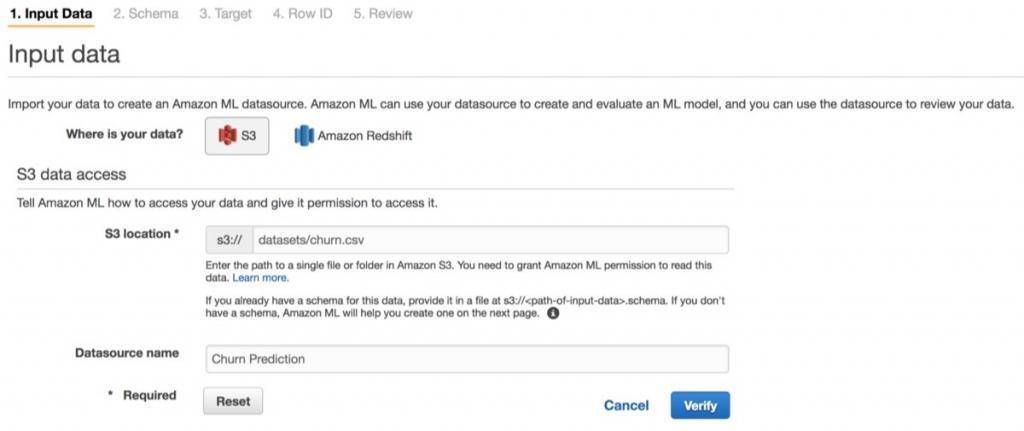Screen dimensions: 1024x431
Task: Click Cancel to abort datasource creation
Action: point(626,405)
